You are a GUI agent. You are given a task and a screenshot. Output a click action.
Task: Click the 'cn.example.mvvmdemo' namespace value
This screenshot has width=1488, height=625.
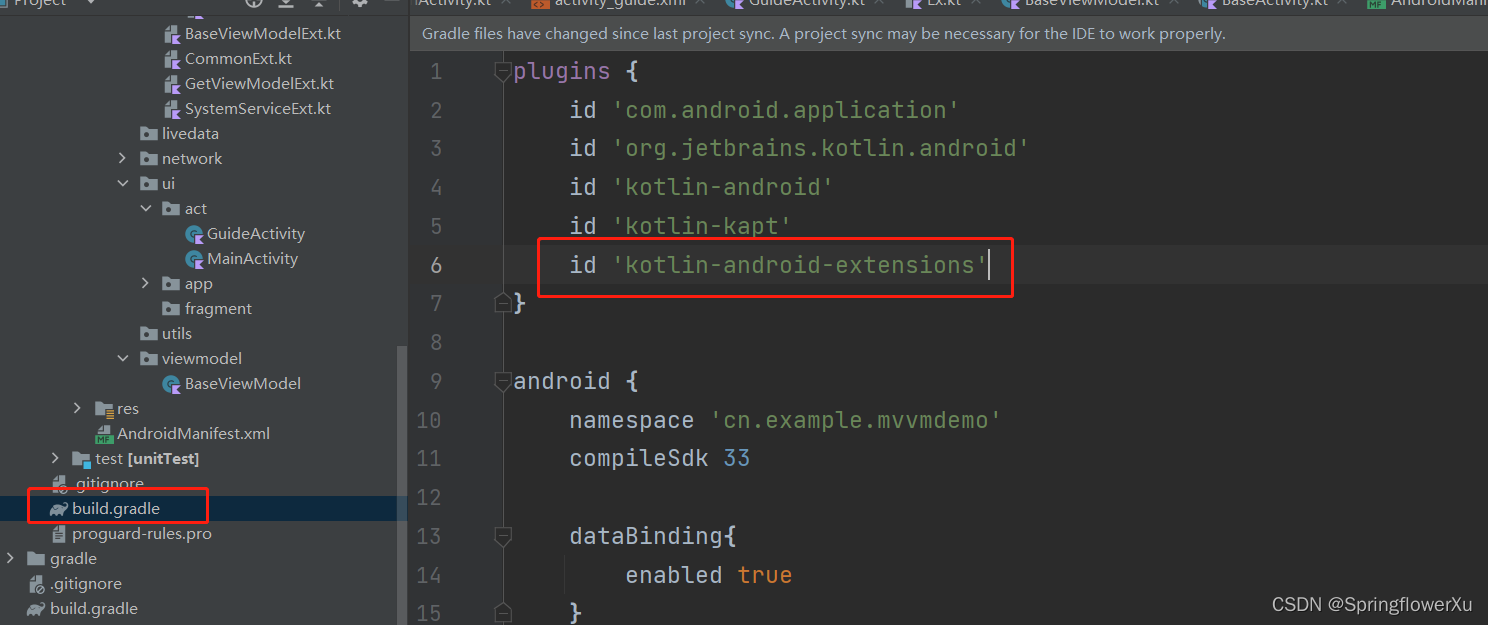pyautogui.click(x=855, y=420)
